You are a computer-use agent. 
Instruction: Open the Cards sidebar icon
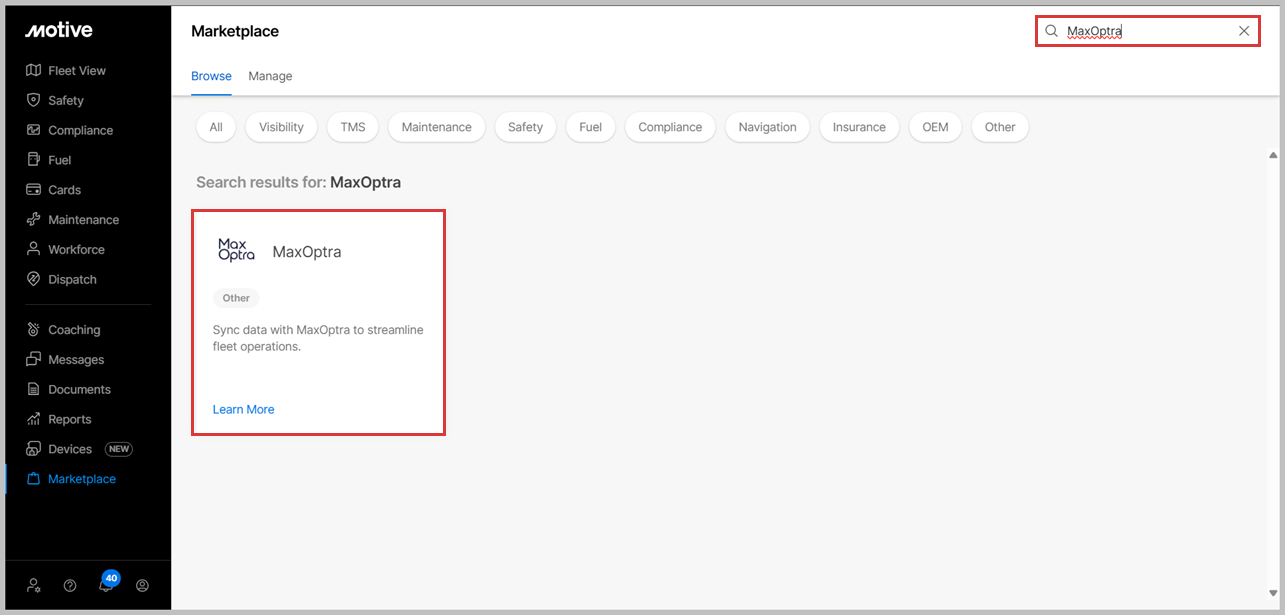point(33,190)
